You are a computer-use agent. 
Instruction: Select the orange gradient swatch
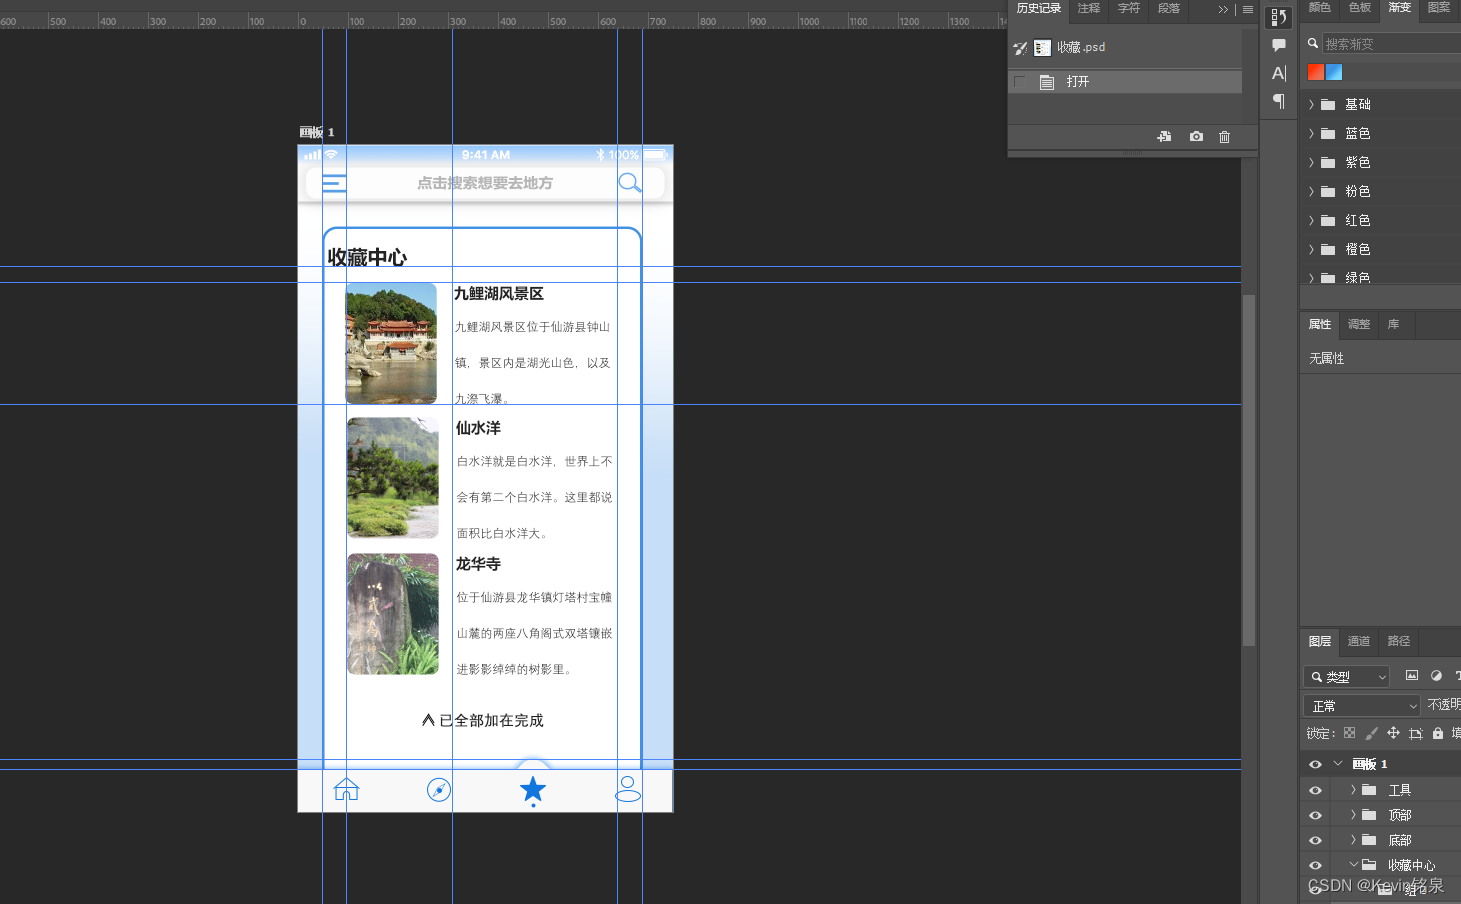click(1314, 71)
